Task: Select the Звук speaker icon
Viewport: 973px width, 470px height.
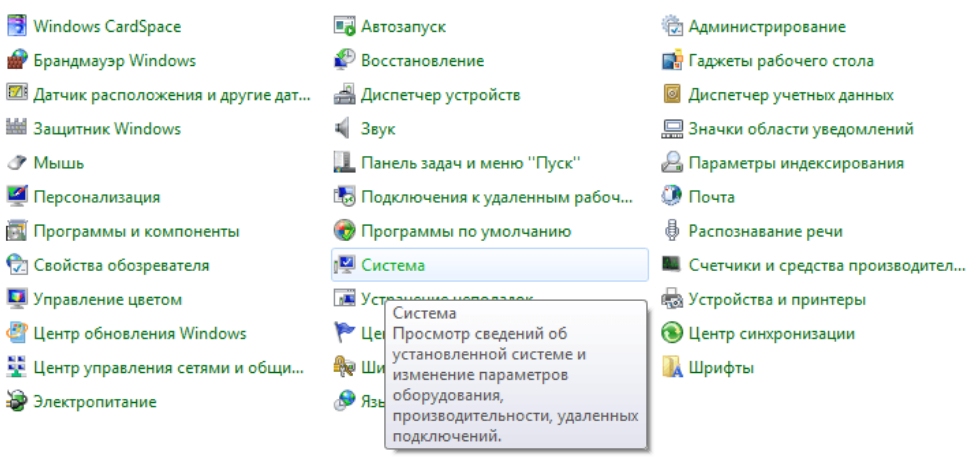Action: click(x=344, y=129)
